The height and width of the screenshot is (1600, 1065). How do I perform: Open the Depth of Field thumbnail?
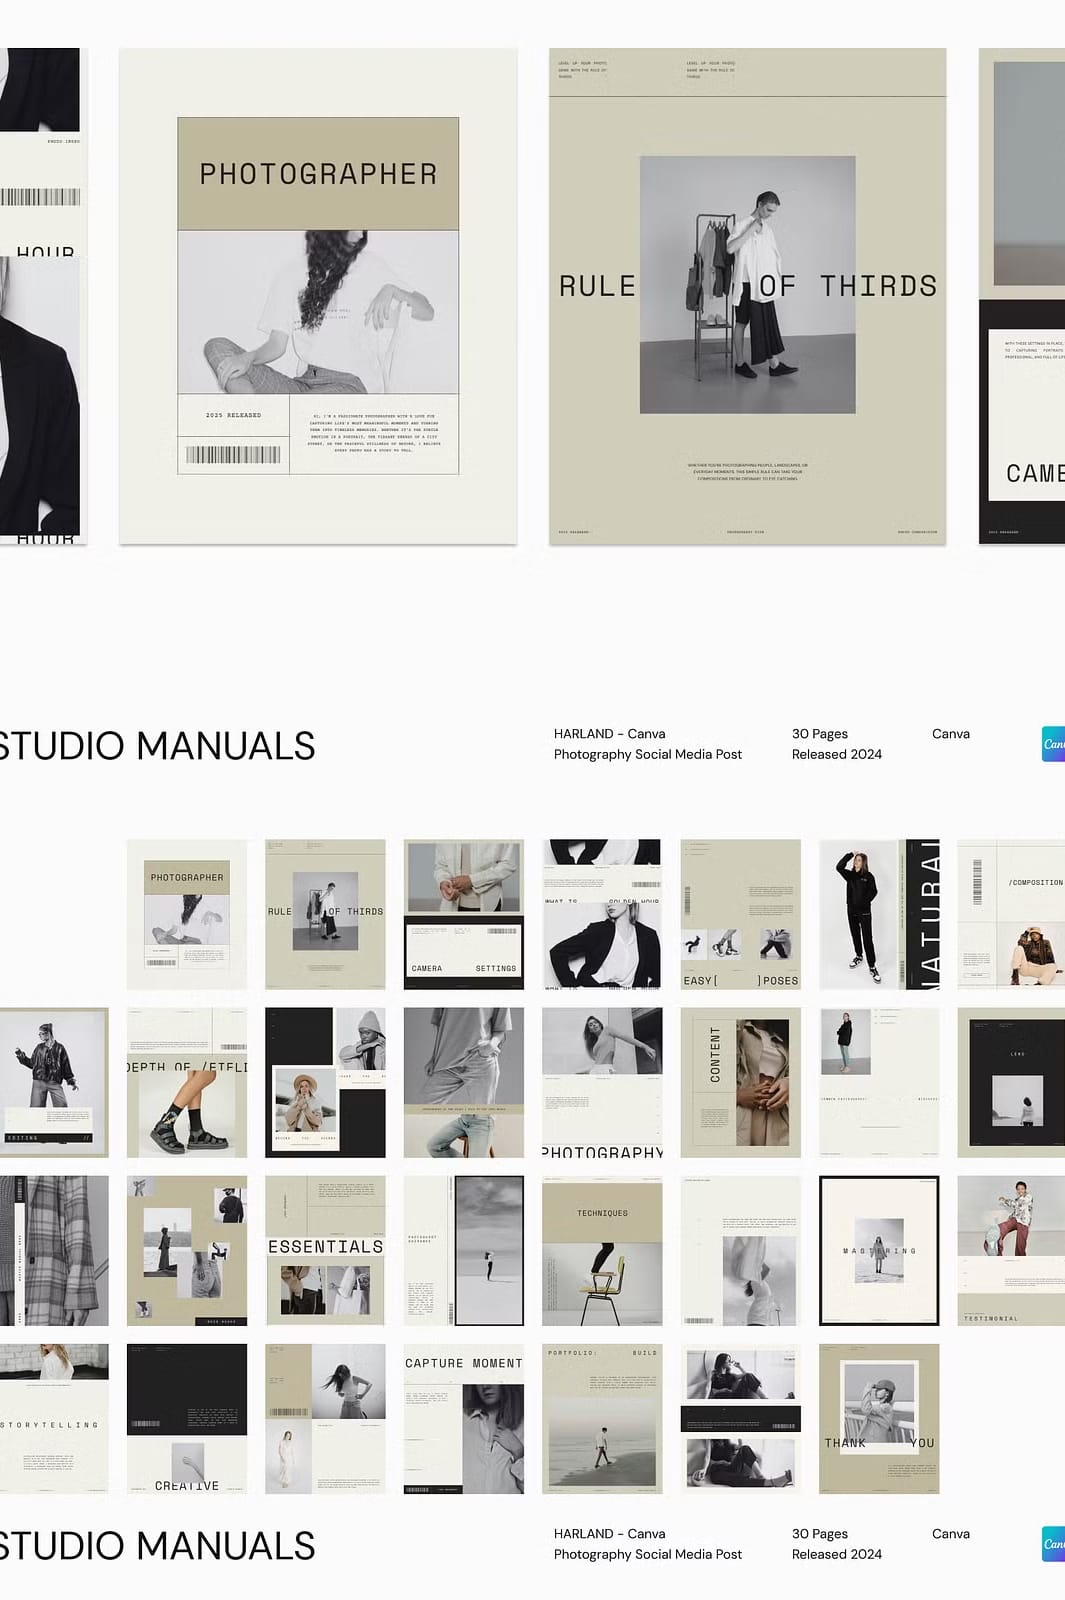click(187, 1082)
